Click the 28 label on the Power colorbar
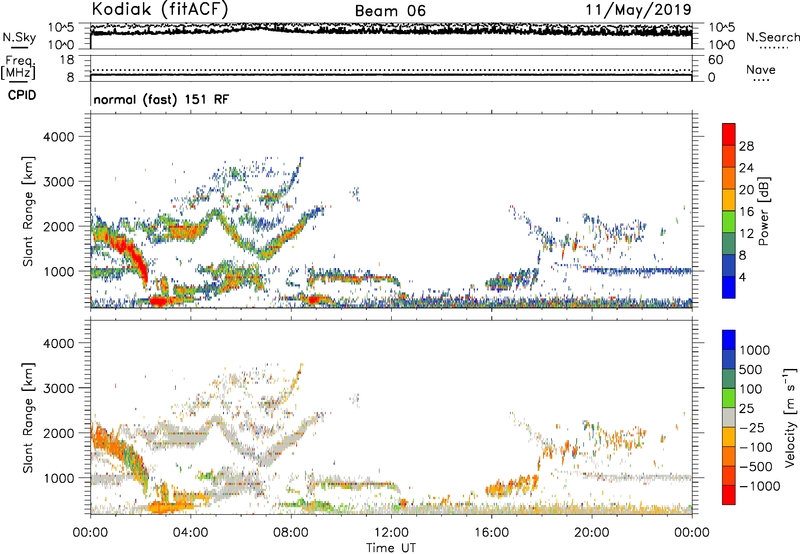The width and height of the screenshot is (800, 554). pyautogui.click(x=746, y=146)
